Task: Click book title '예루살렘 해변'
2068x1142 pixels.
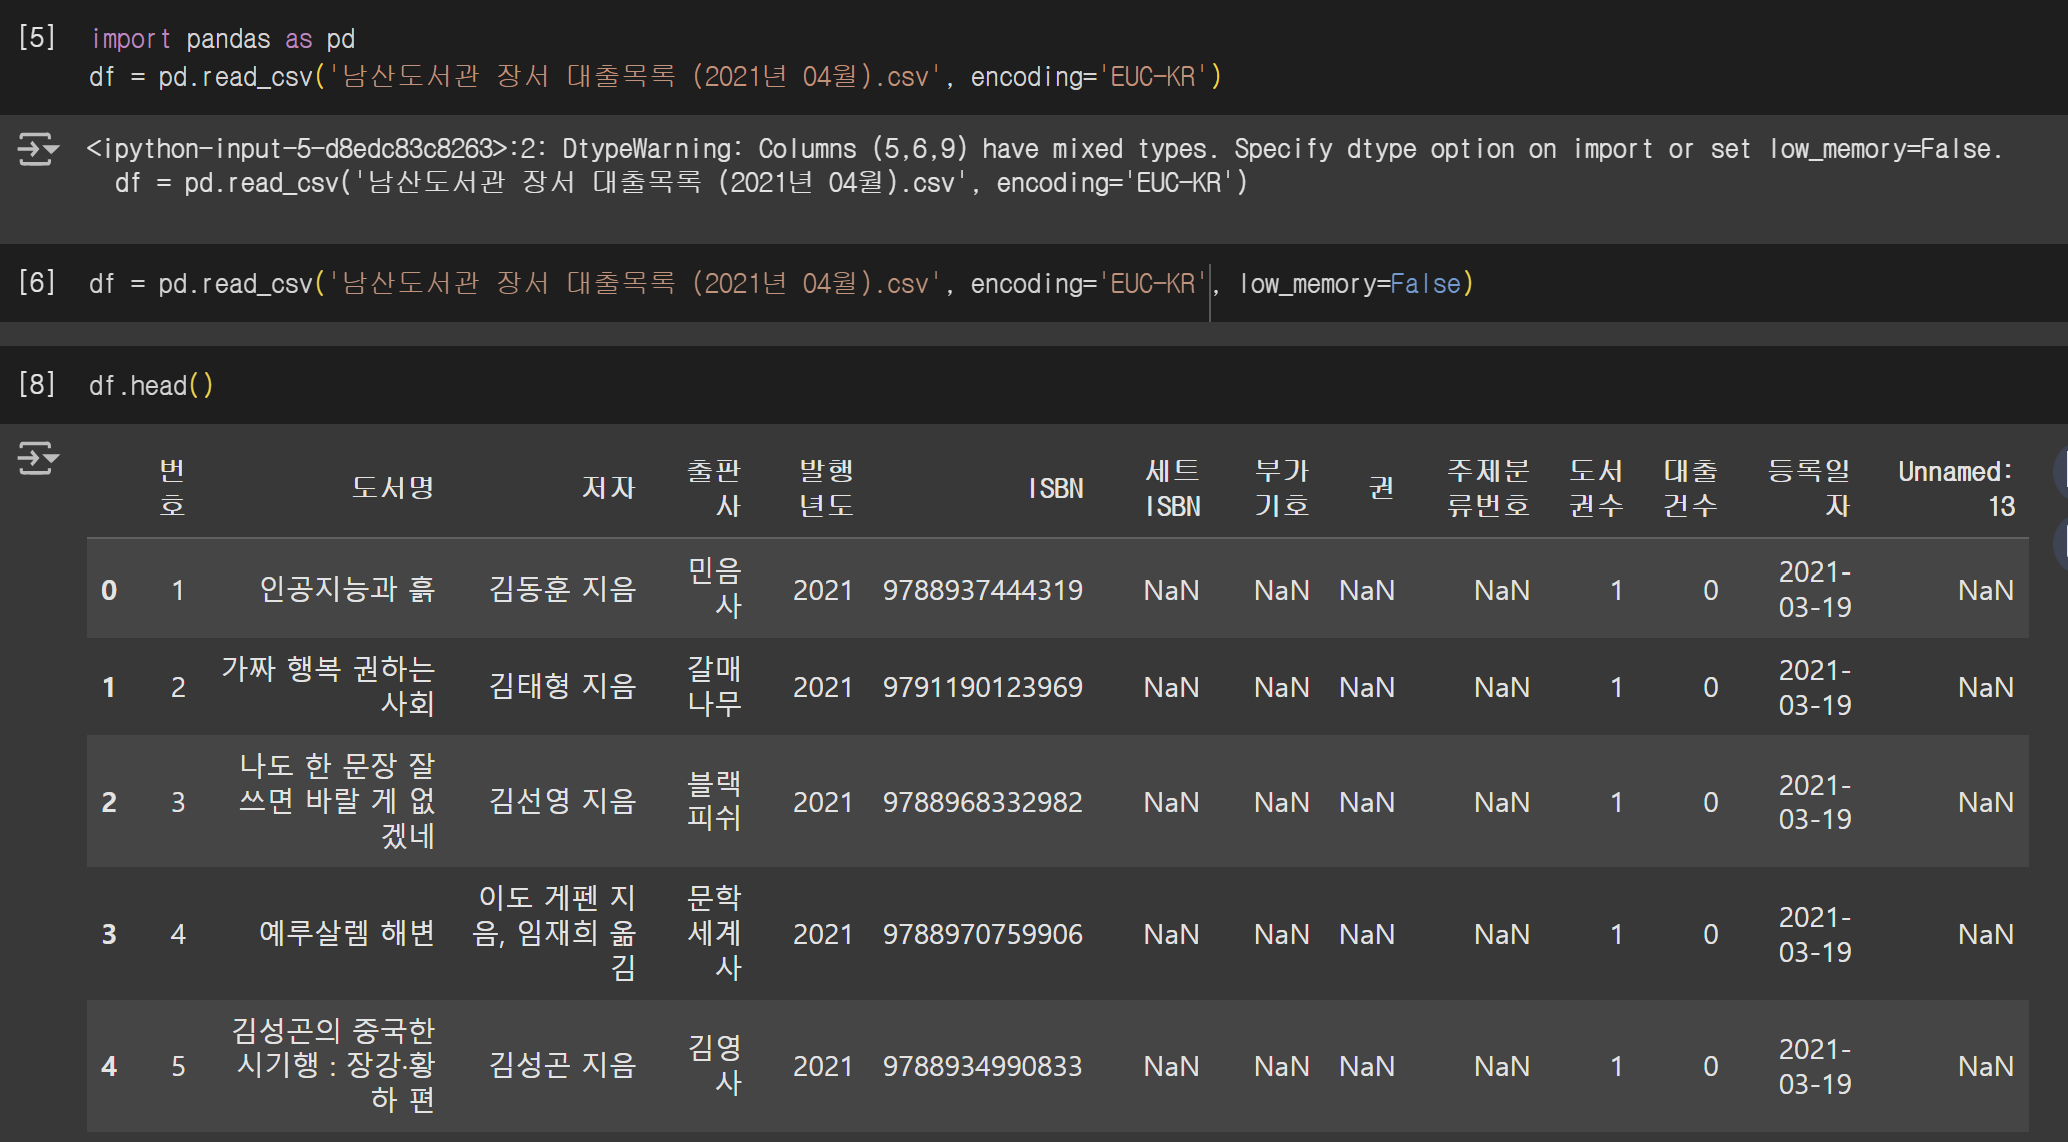Action: [x=347, y=933]
